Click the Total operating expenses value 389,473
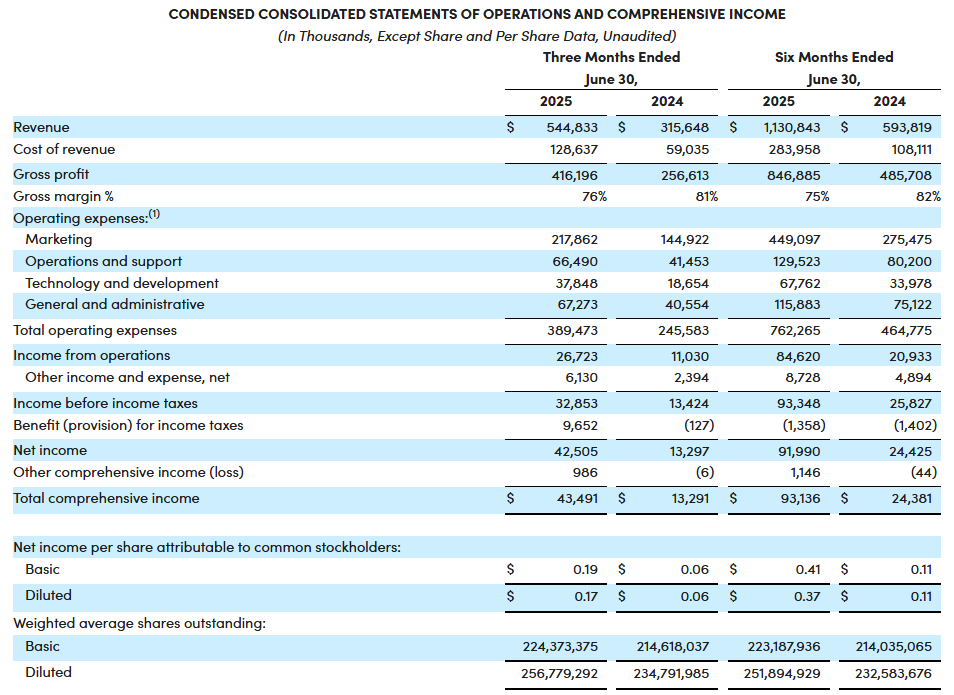Viewport: 954px width, 695px height. pyautogui.click(x=572, y=330)
